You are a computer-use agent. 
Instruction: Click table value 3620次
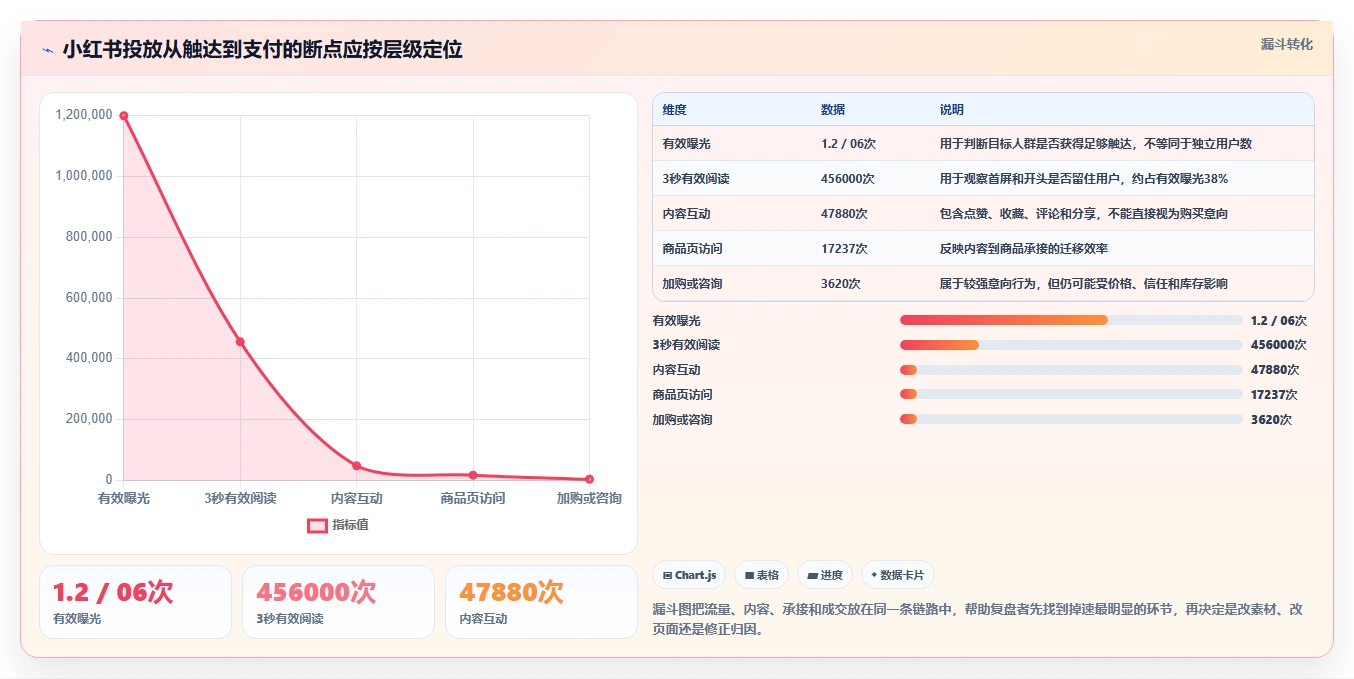(841, 284)
